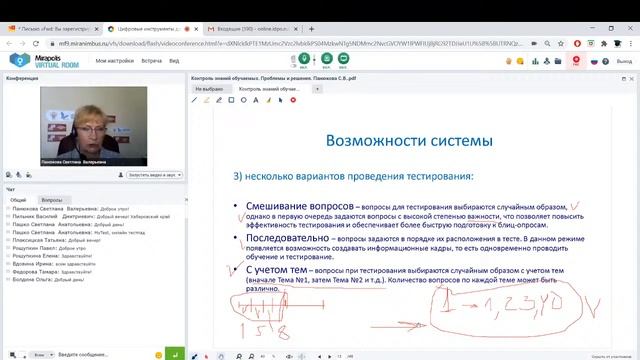Click the Mirapolis Virtual Room logo
The width and height of the screenshot is (640, 360).
pyautogui.click(x=44, y=60)
